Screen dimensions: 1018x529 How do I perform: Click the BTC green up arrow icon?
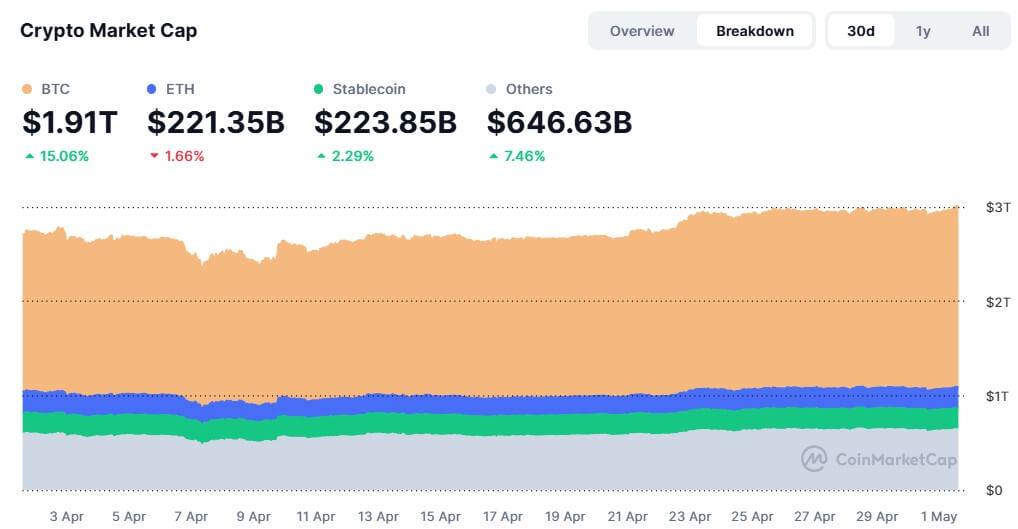(x=29, y=156)
